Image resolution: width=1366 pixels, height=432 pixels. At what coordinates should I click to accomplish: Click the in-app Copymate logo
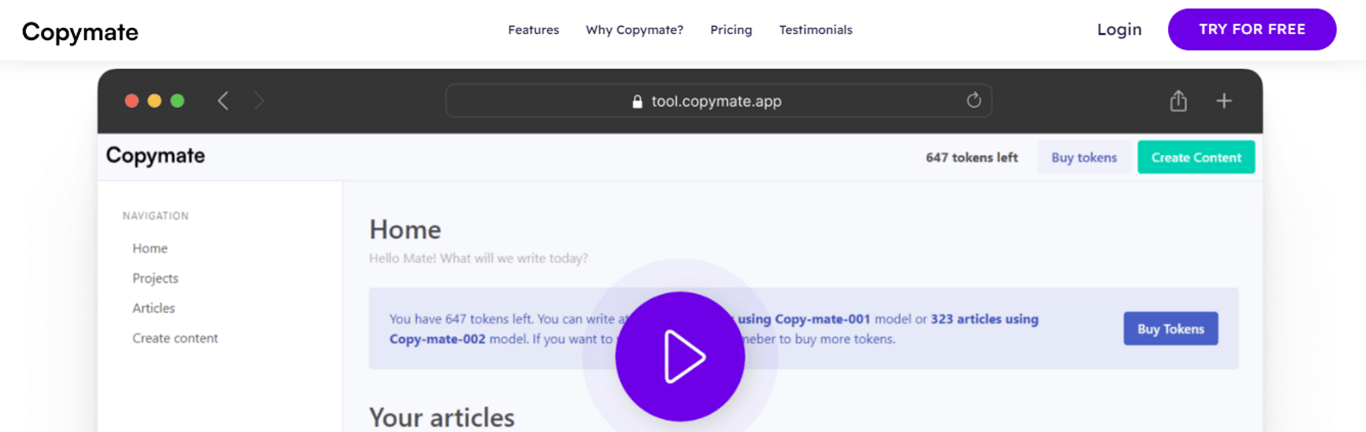click(x=155, y=155)
